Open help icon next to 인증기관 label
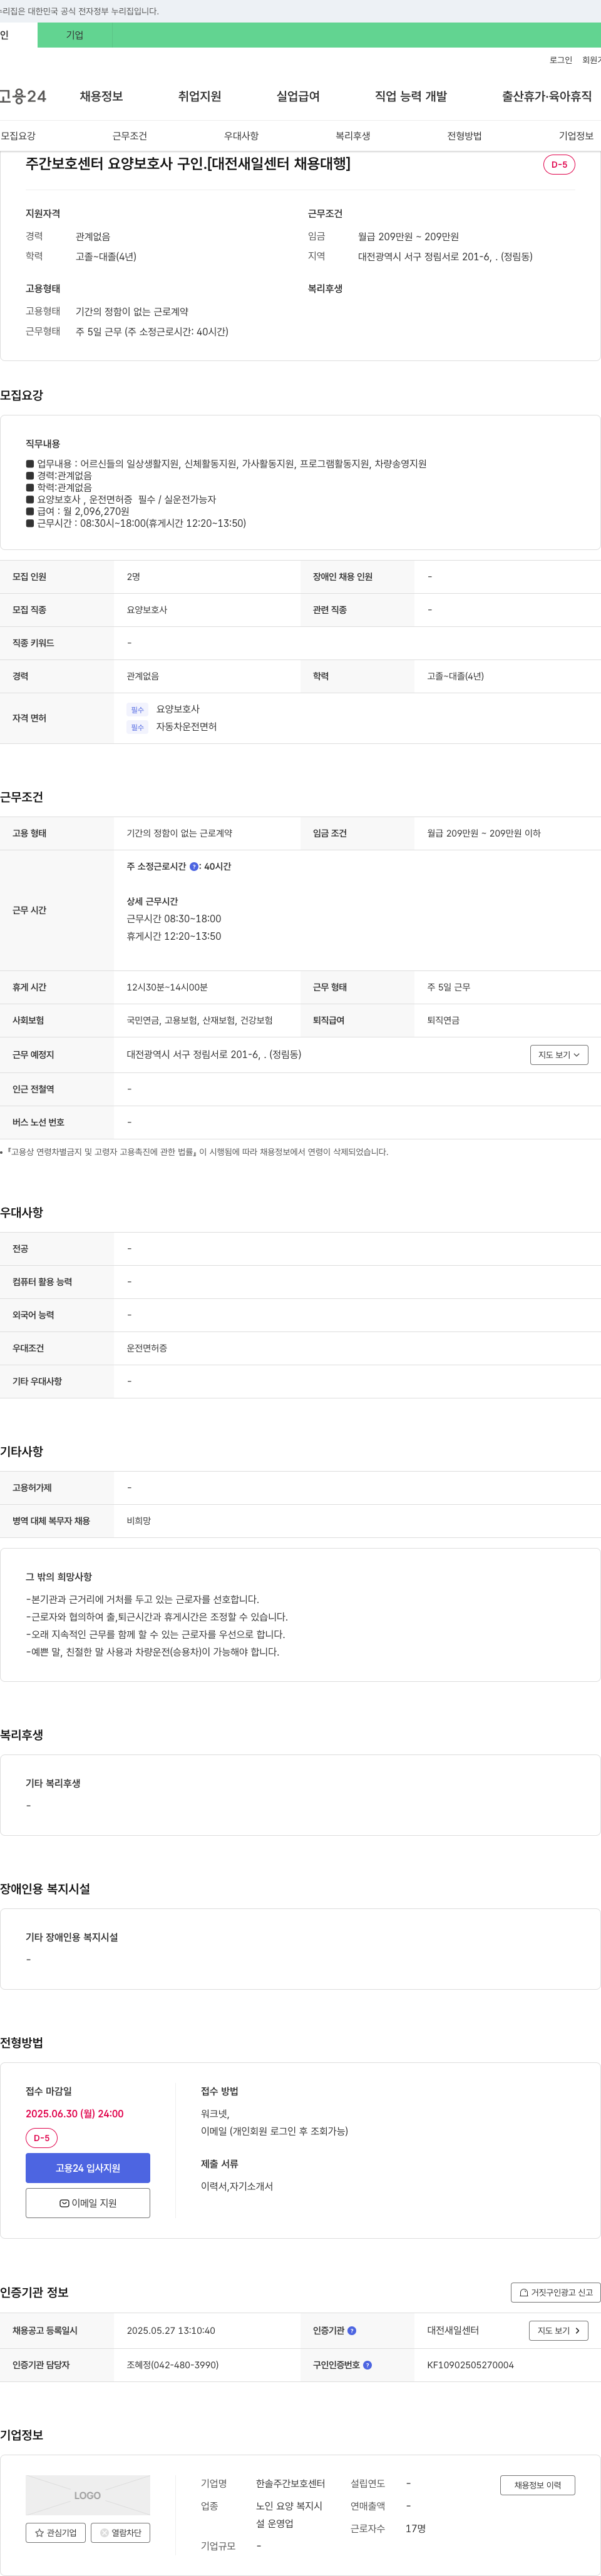The height and width of the screenshot is (2576, 601). [351, 2330]
